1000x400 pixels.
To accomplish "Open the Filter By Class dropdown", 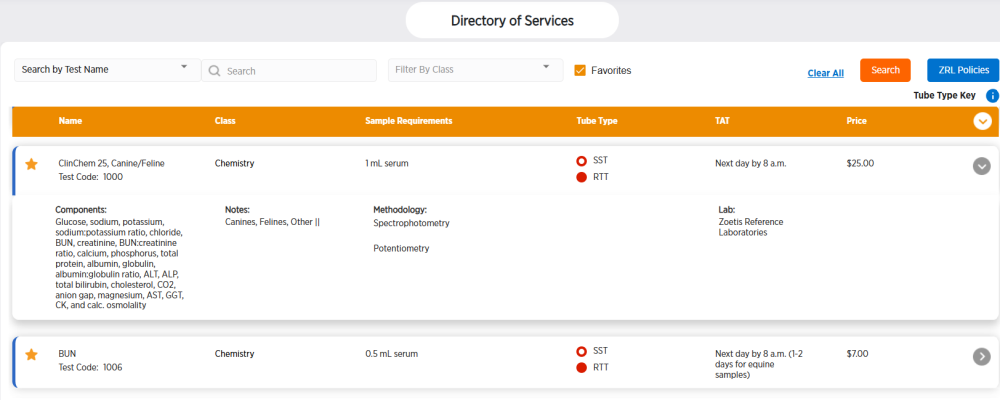I will pyautogui.click(x=476, y=70).
